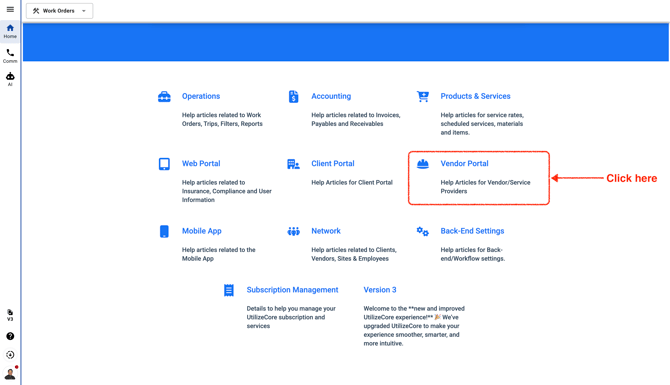This screenshot has height=385, width=670.
Task: Click text 'Help articles related to Insurance'
Action: [x=226, y=191]
